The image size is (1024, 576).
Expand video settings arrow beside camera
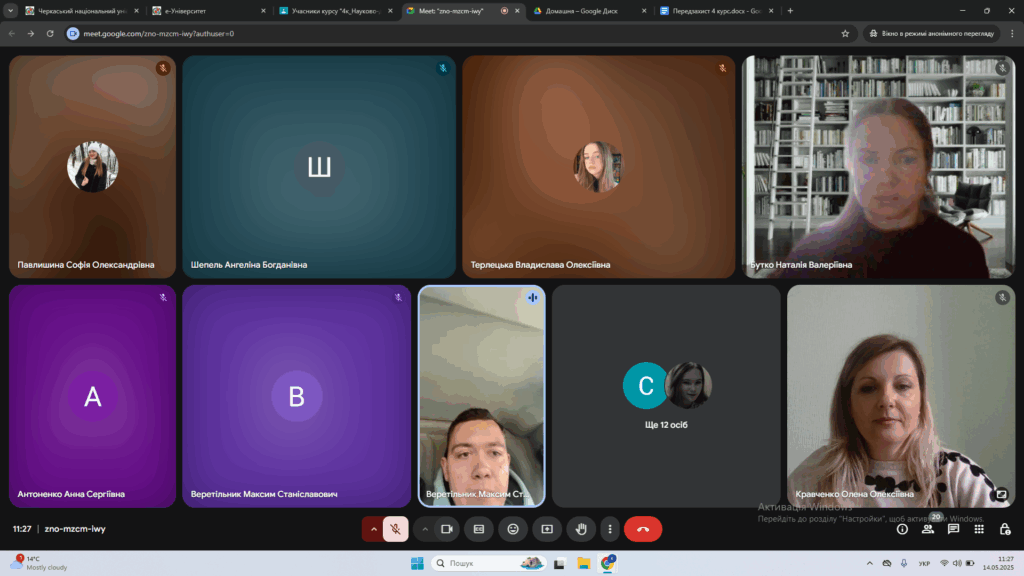pos(425,528)
